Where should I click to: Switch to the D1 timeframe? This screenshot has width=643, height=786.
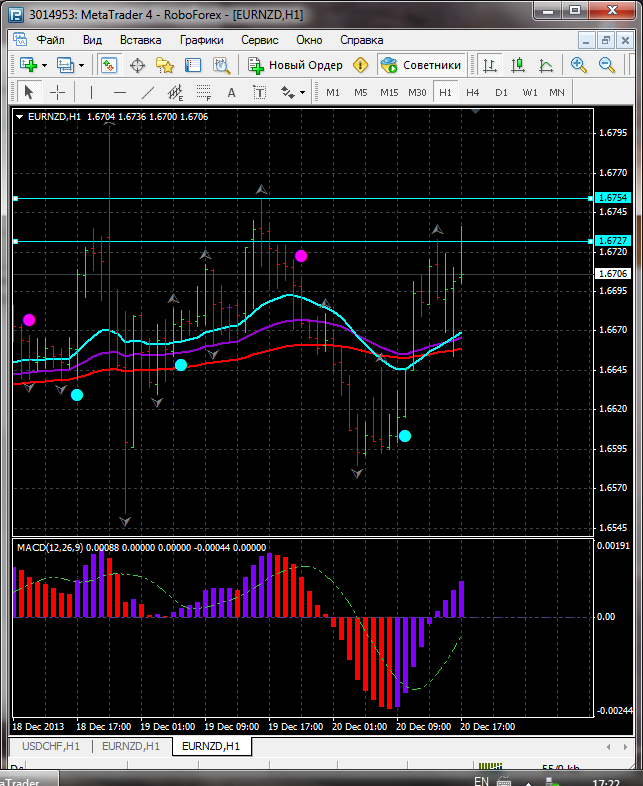click(x=501, y=92)
